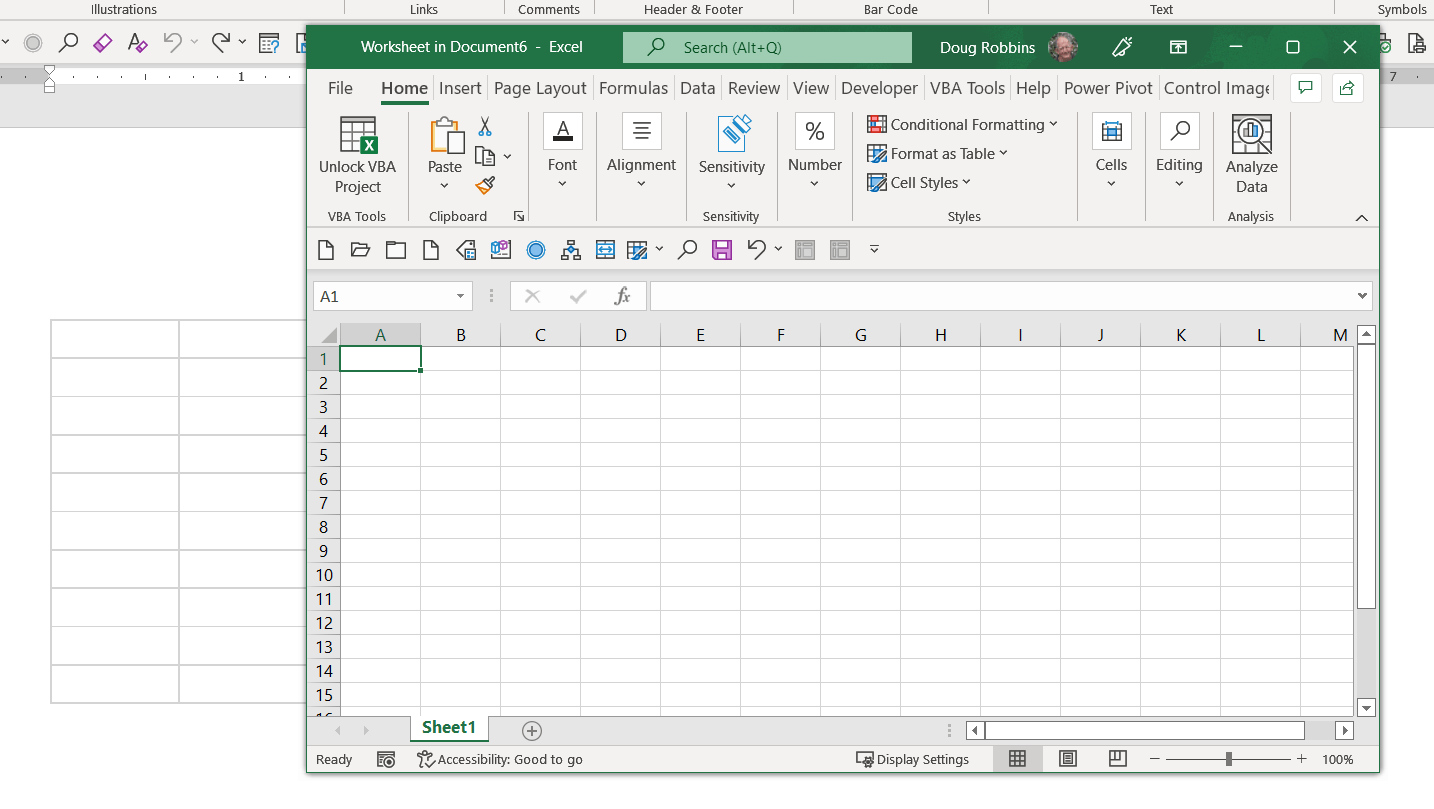Click the Ribbon Display Options icon
Image resolution: width=1434 pixels, height=809 pixels.
pos(1179,47)
